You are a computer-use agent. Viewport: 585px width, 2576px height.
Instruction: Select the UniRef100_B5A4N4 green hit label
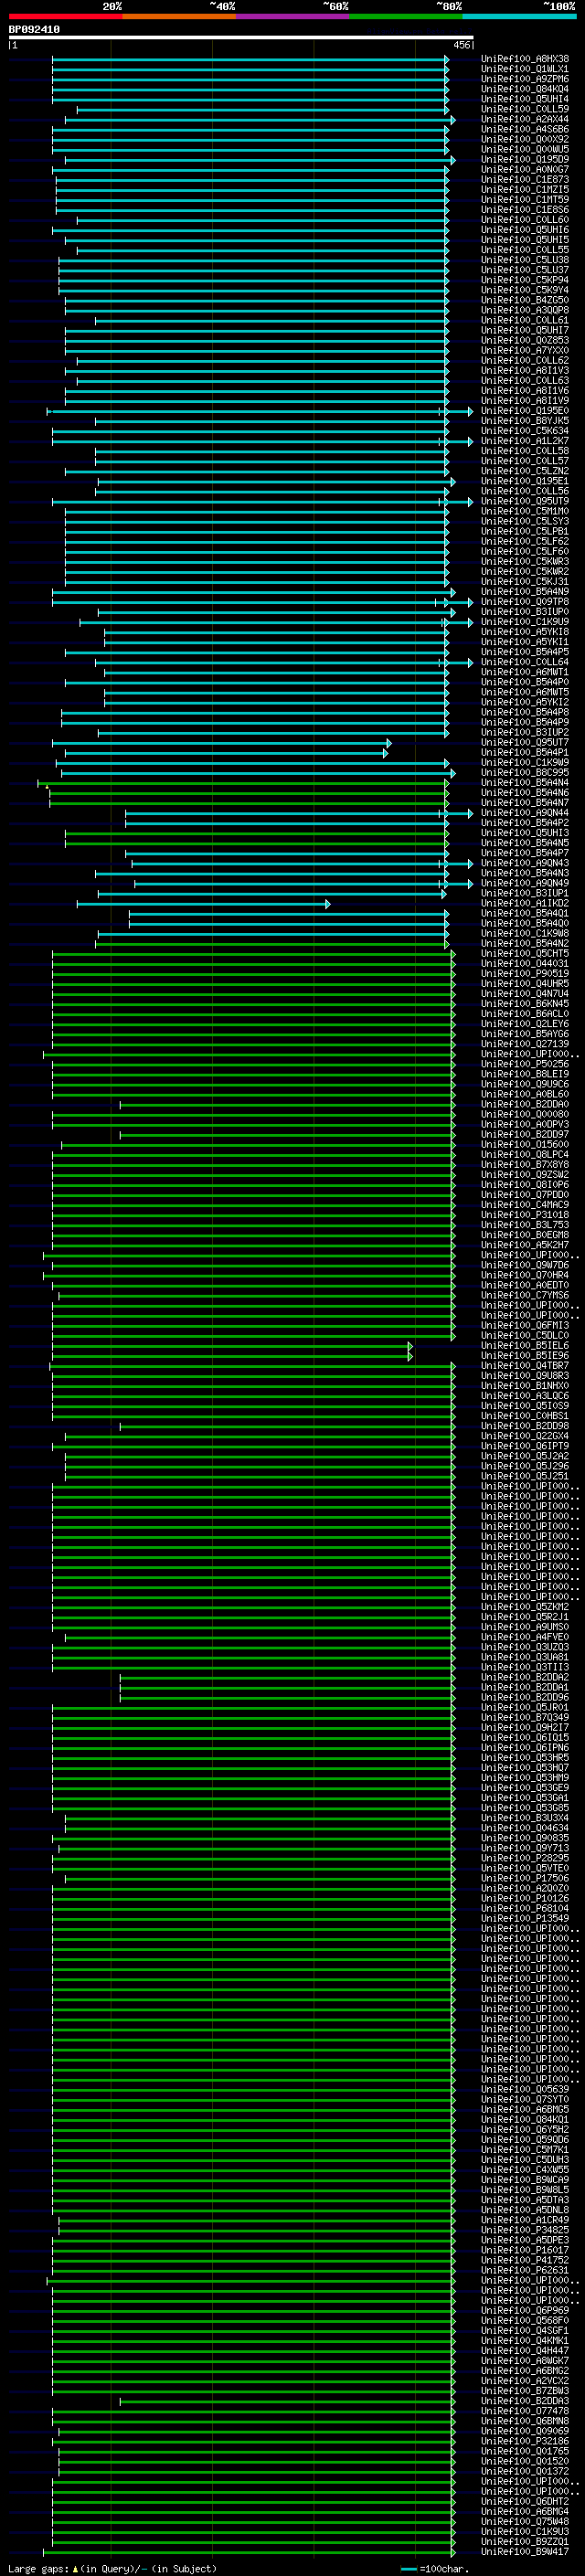coord(525,783)
